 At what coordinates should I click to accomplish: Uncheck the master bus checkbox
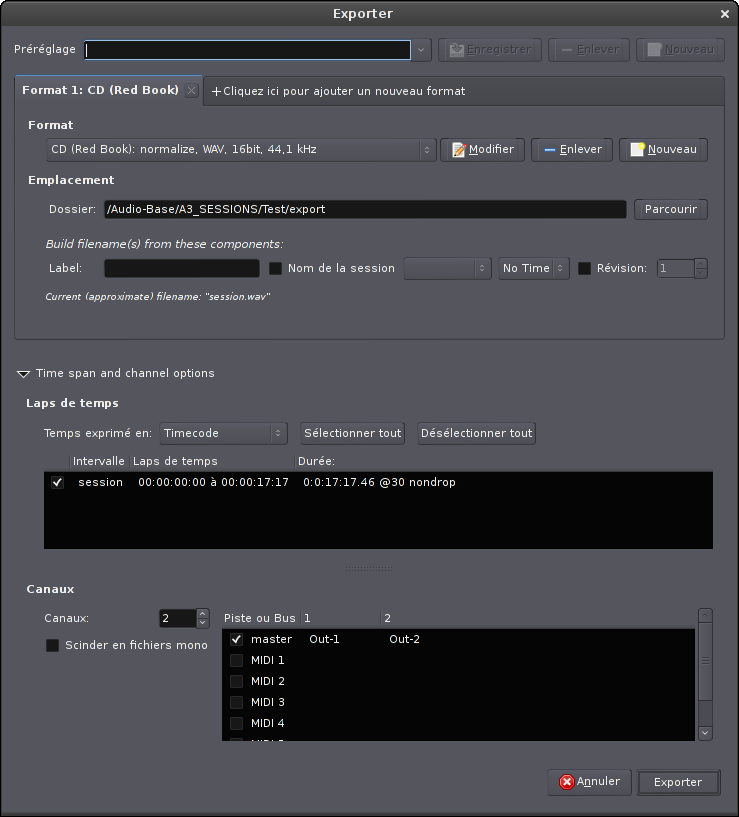pyautogui.click(x=236, y=639)
